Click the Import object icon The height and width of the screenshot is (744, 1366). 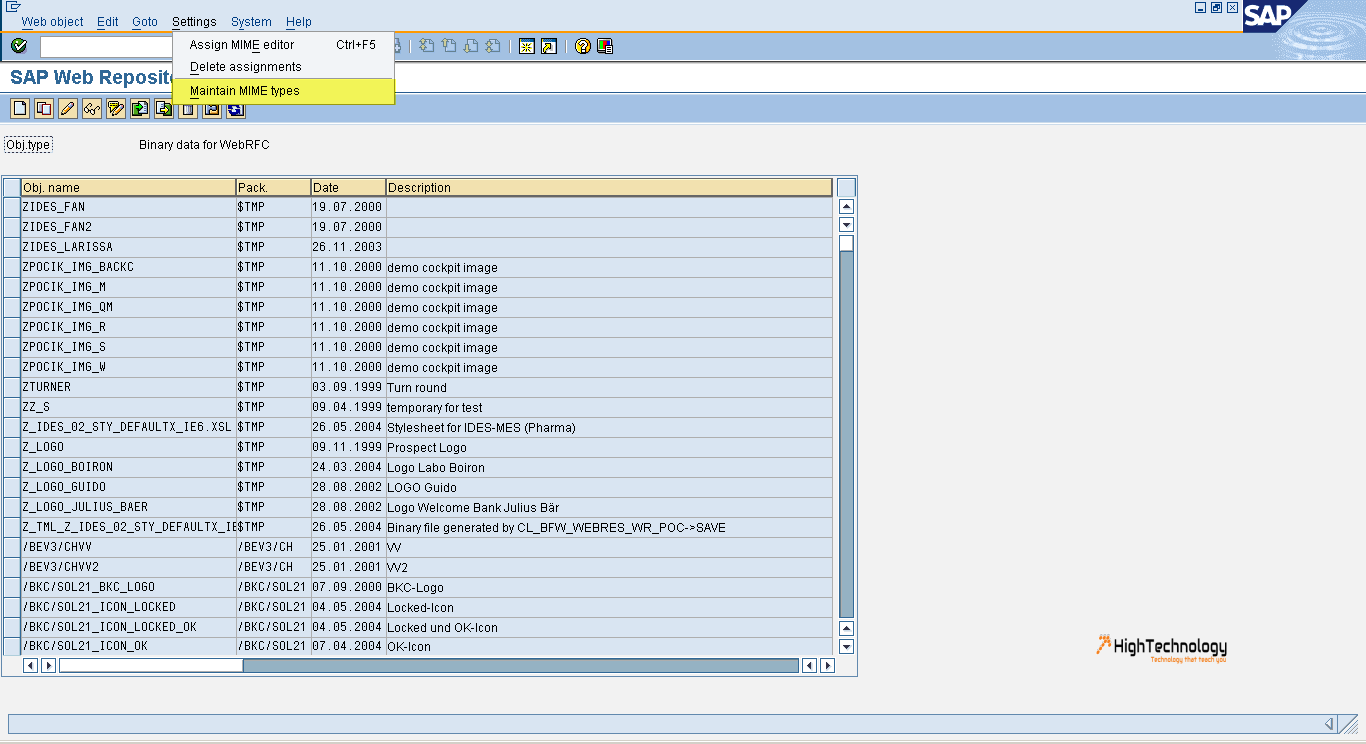(140, 108)
